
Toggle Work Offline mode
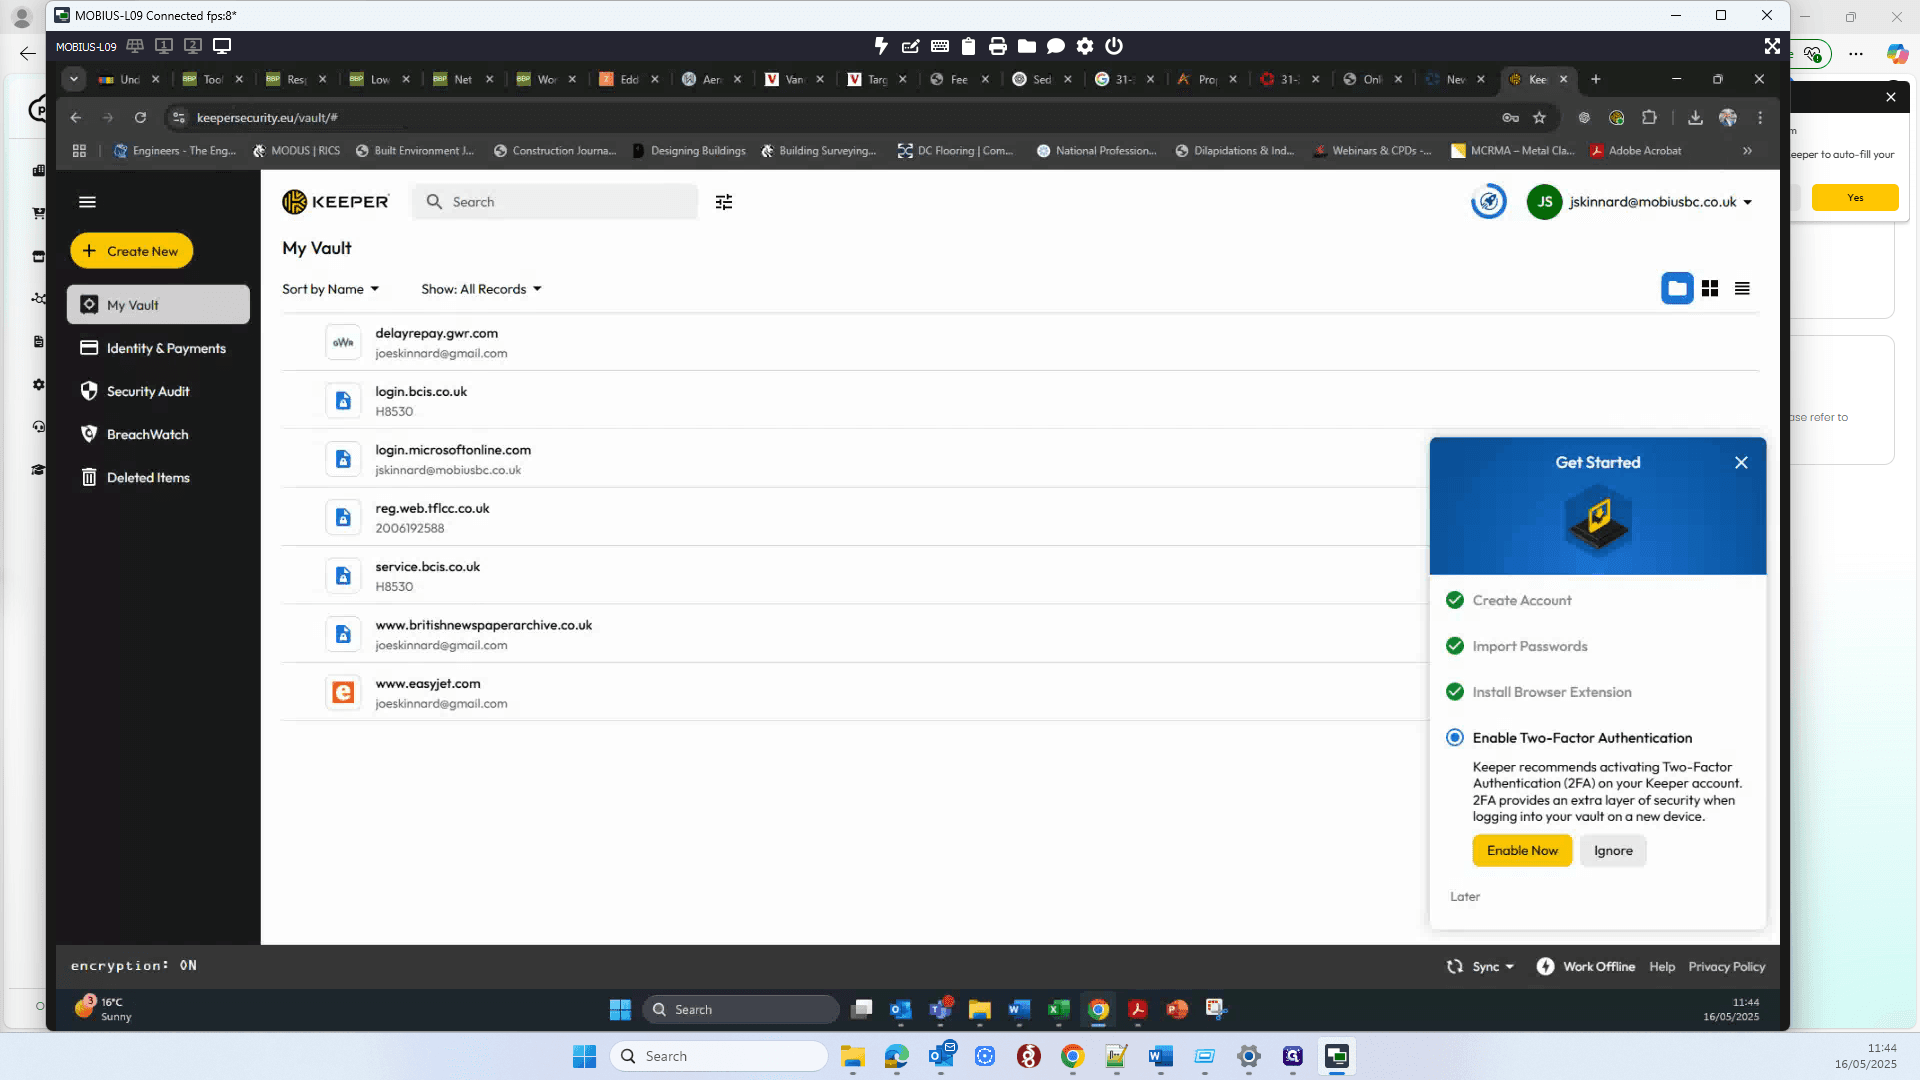(1586, 966)
